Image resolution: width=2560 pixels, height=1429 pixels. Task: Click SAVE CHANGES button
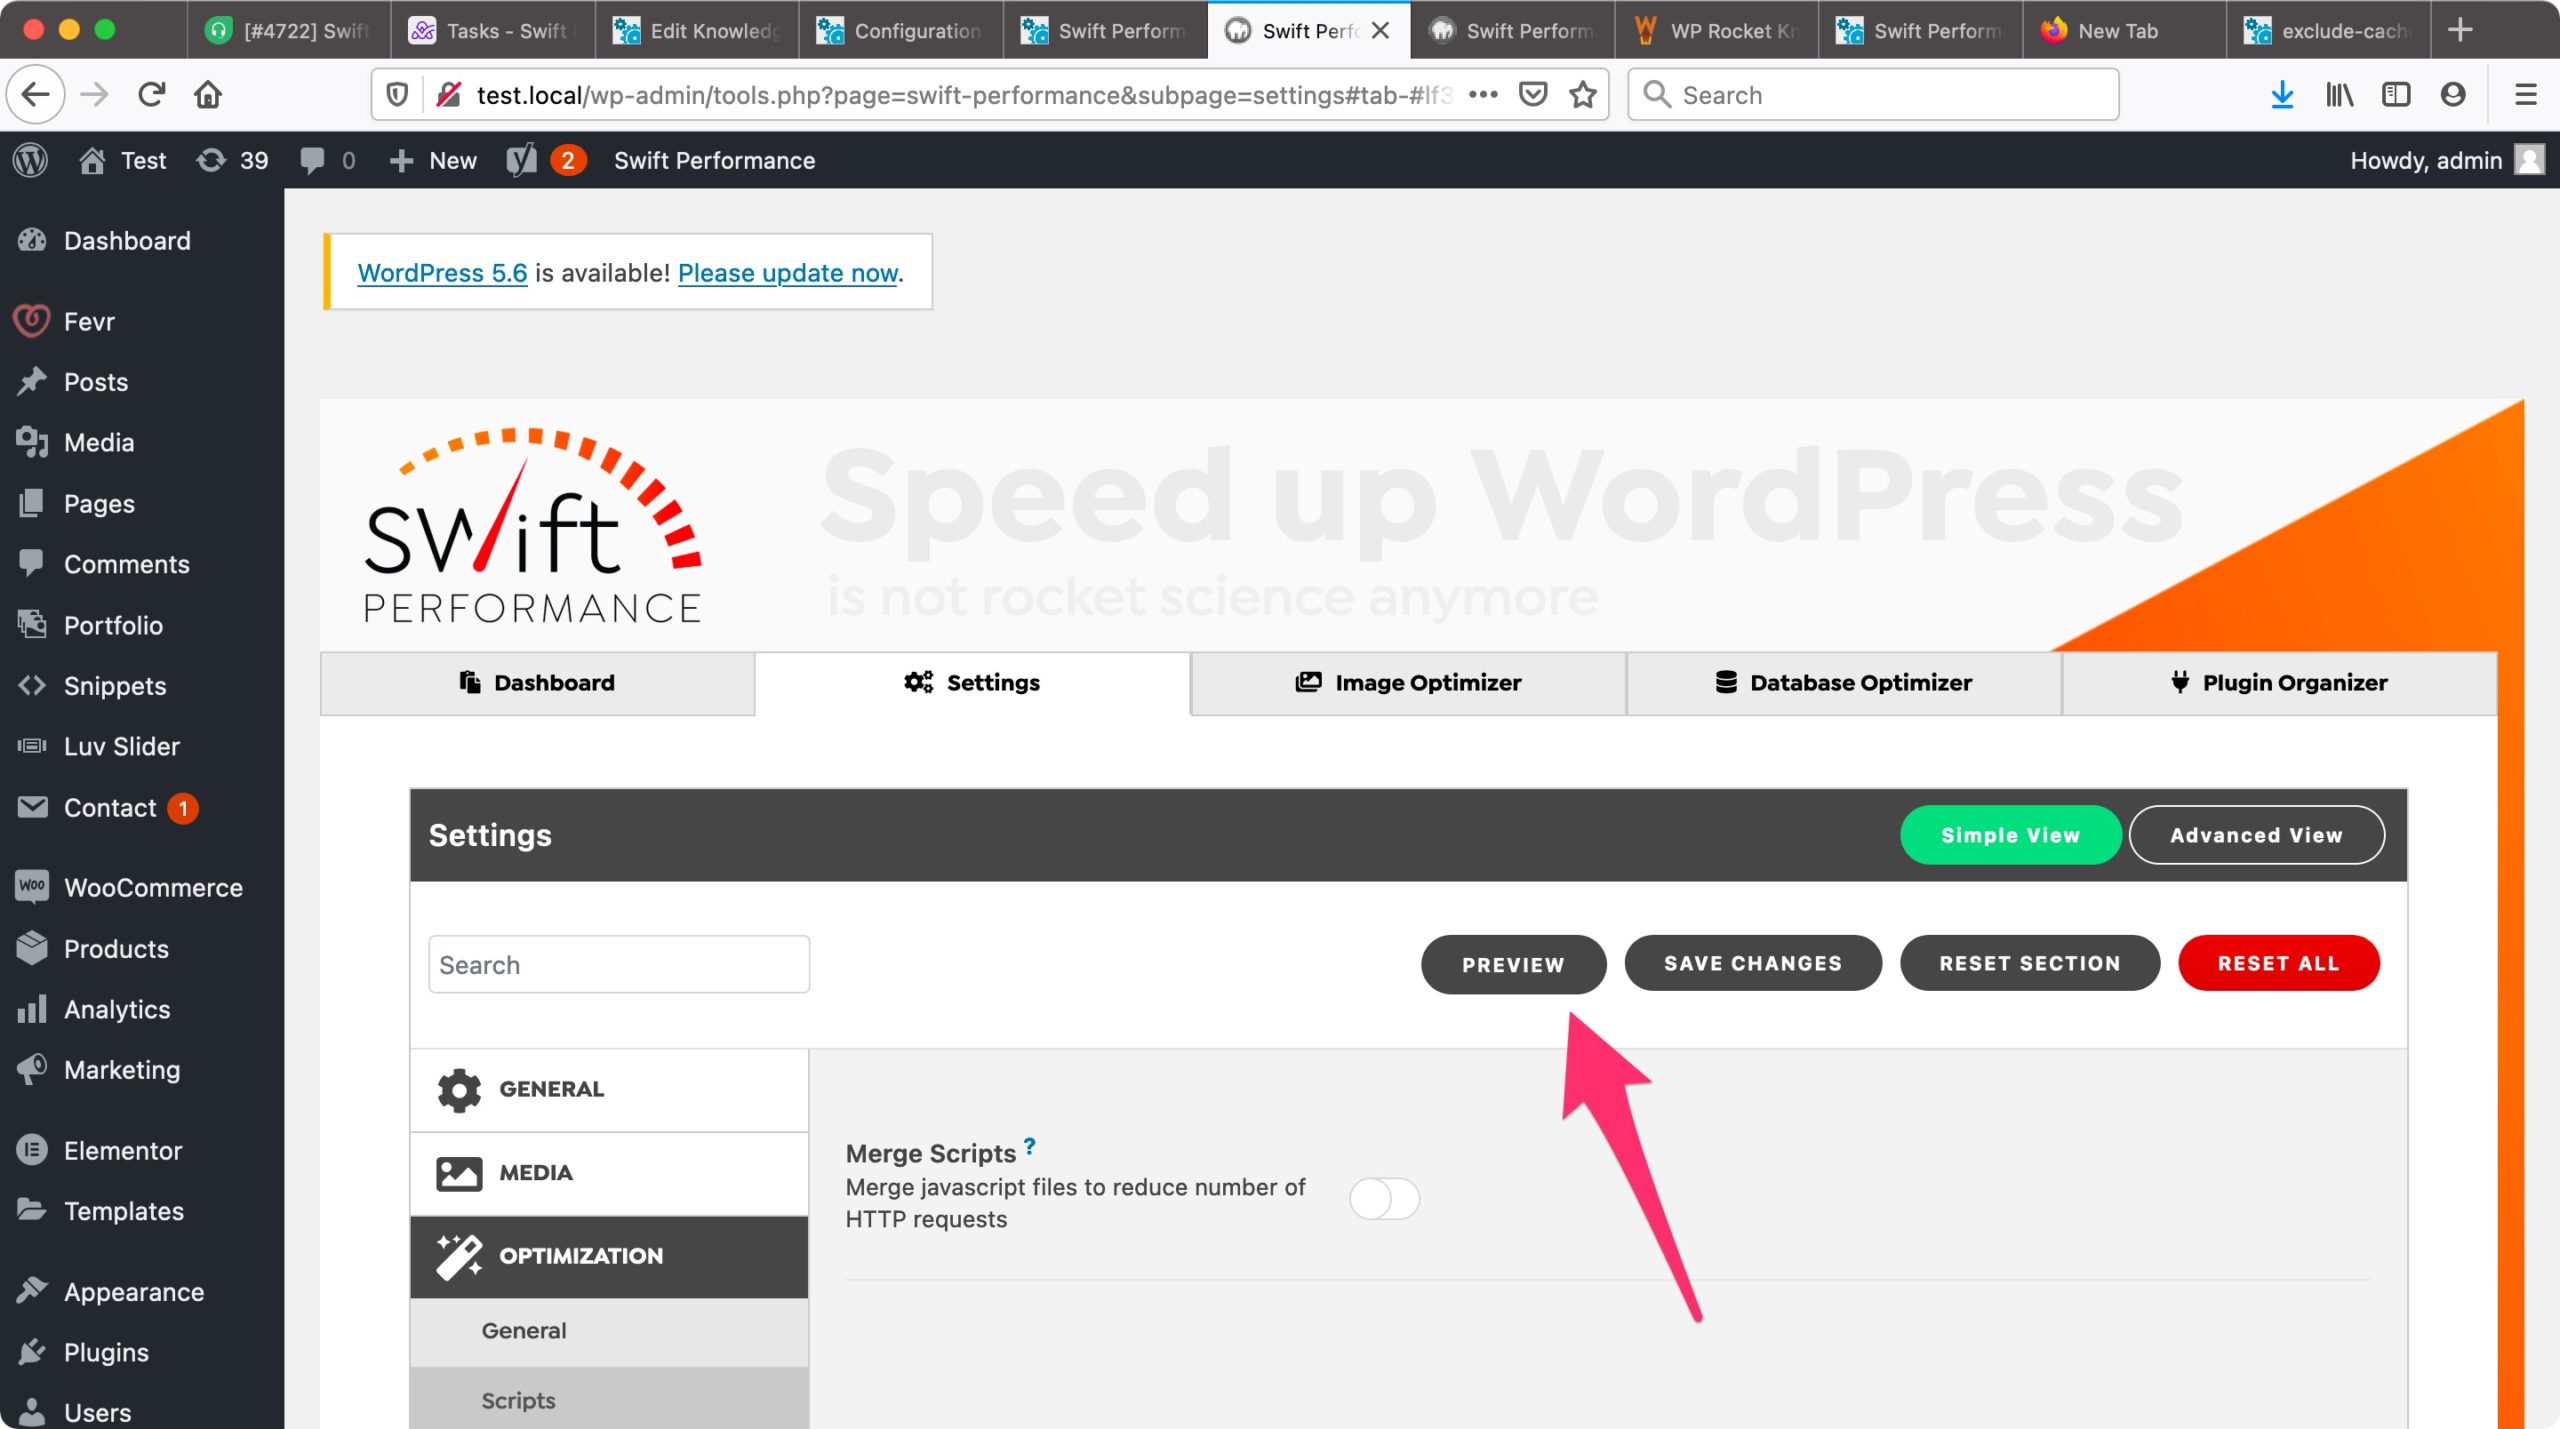(1752, 963)
